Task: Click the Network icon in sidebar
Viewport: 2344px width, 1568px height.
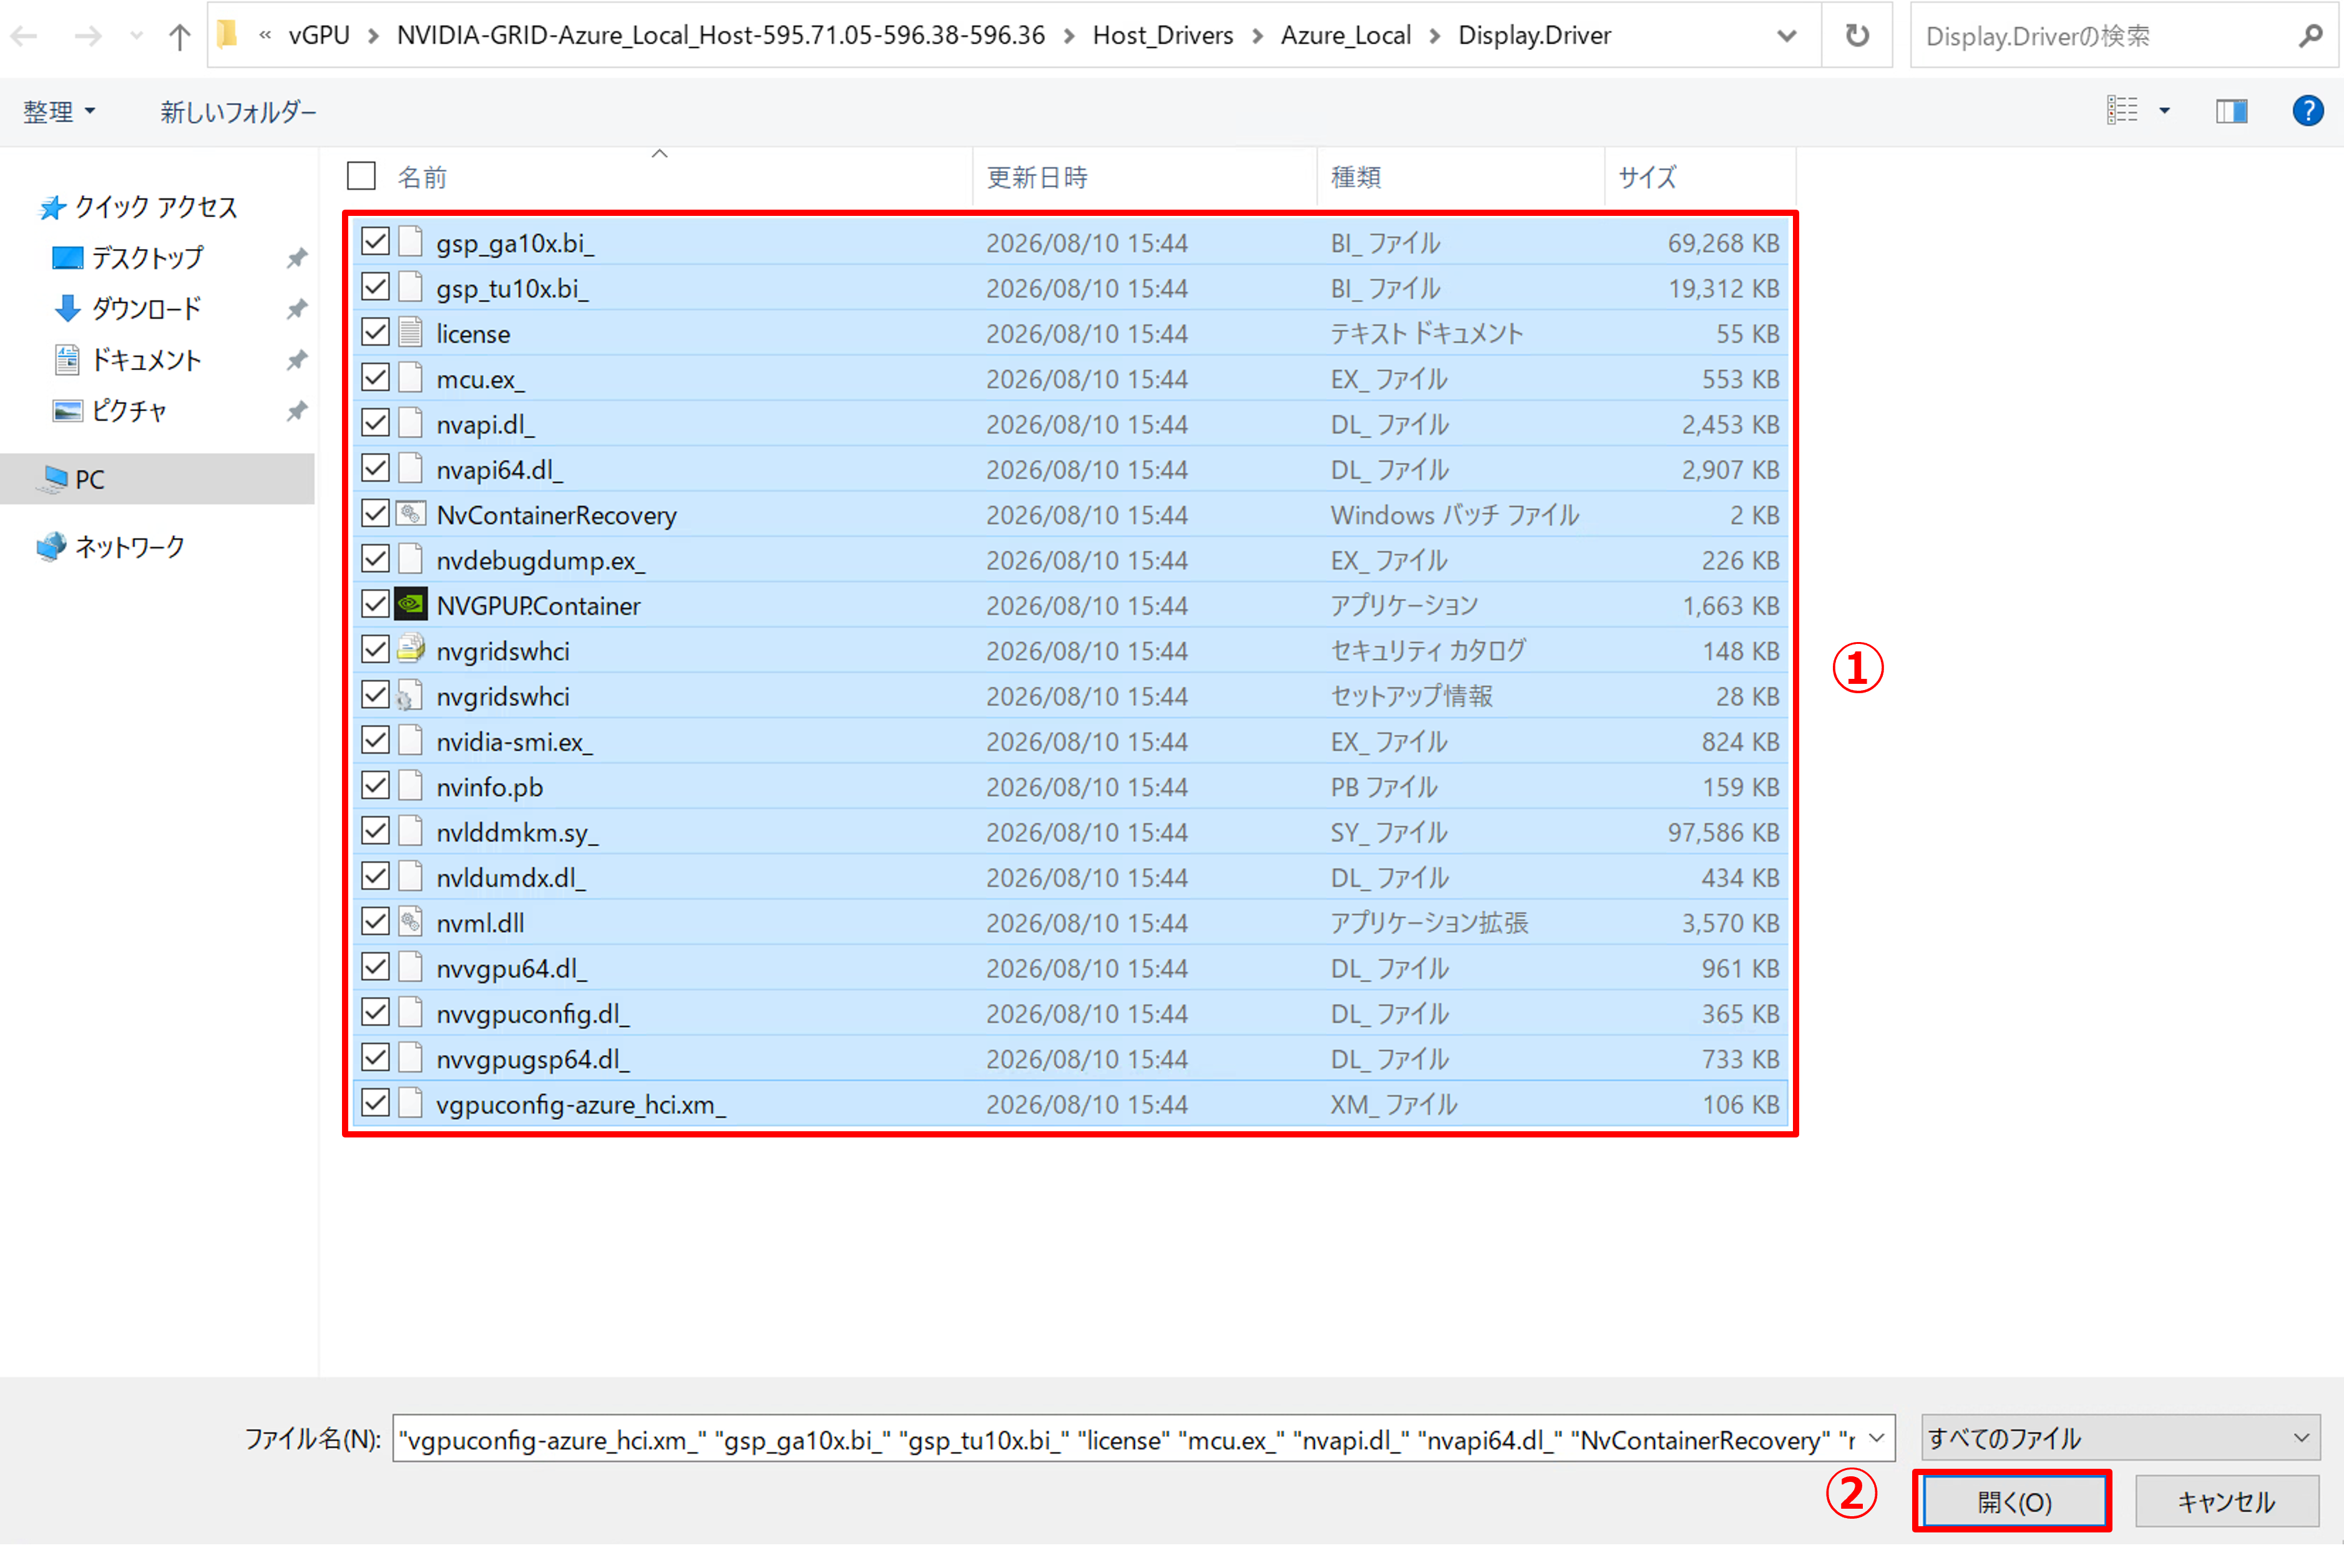Action: pos(51,547)
